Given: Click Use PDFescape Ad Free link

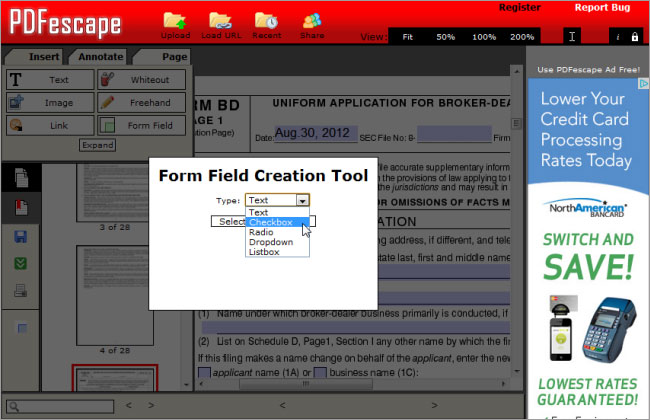Looking at the screenshot, I should pyautogui.click(x=588, y=70).
